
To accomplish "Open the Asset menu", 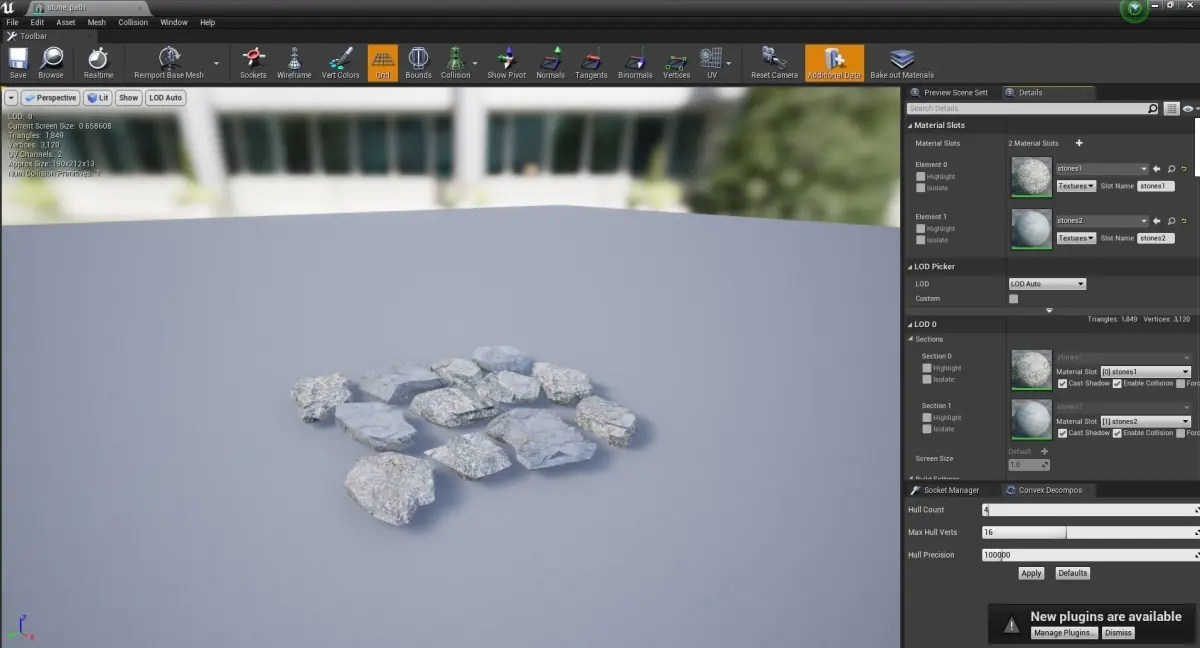I will (x=66, y=22).
